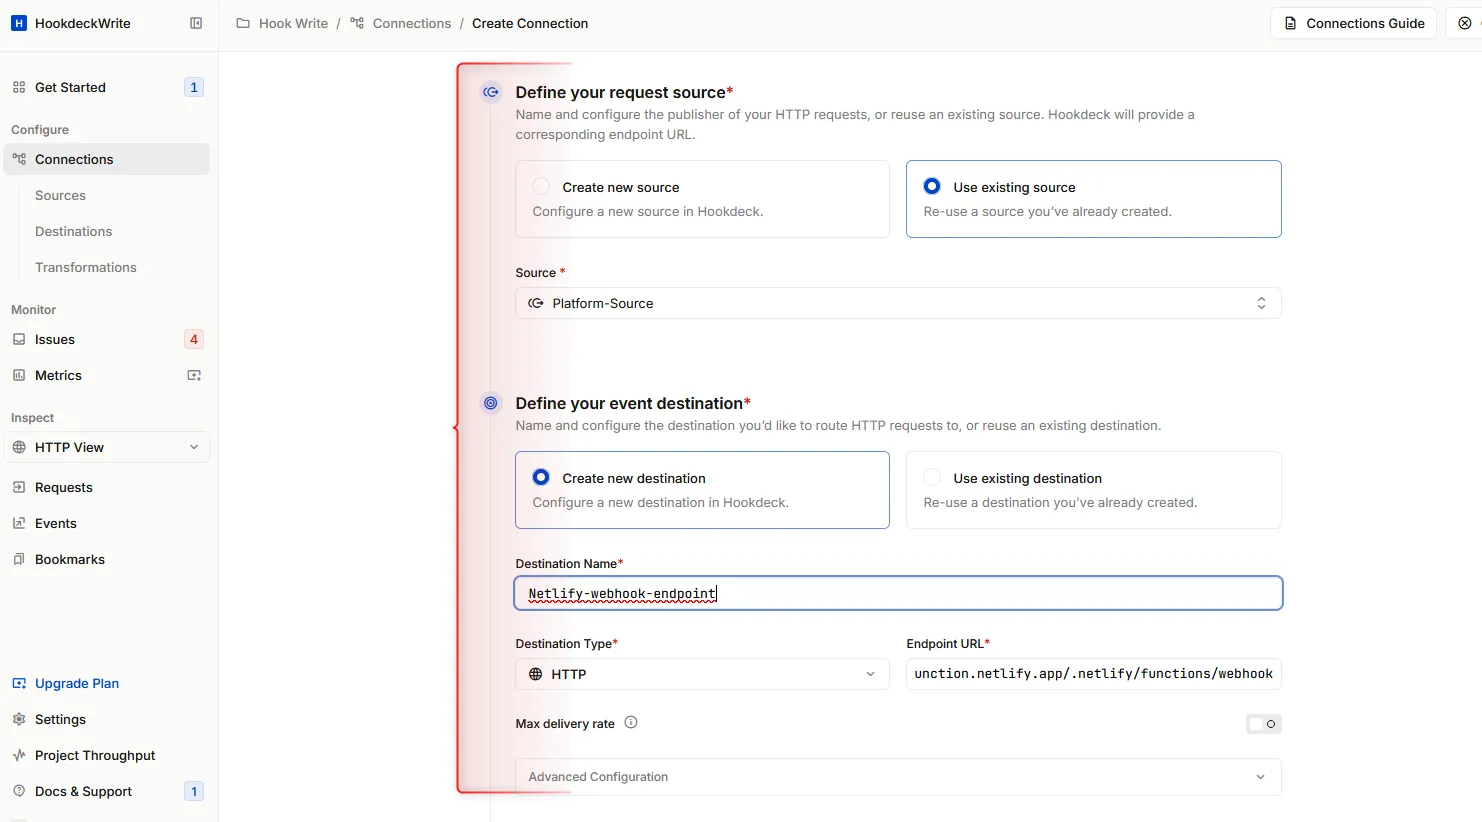Click the globe icon in Destination Type field
The width and height of the screenshot is (1482, 822).
[x=536, y=674]
